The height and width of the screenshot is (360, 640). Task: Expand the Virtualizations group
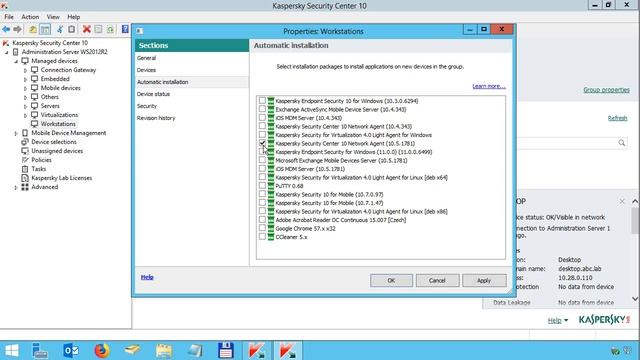coord(25,115)
